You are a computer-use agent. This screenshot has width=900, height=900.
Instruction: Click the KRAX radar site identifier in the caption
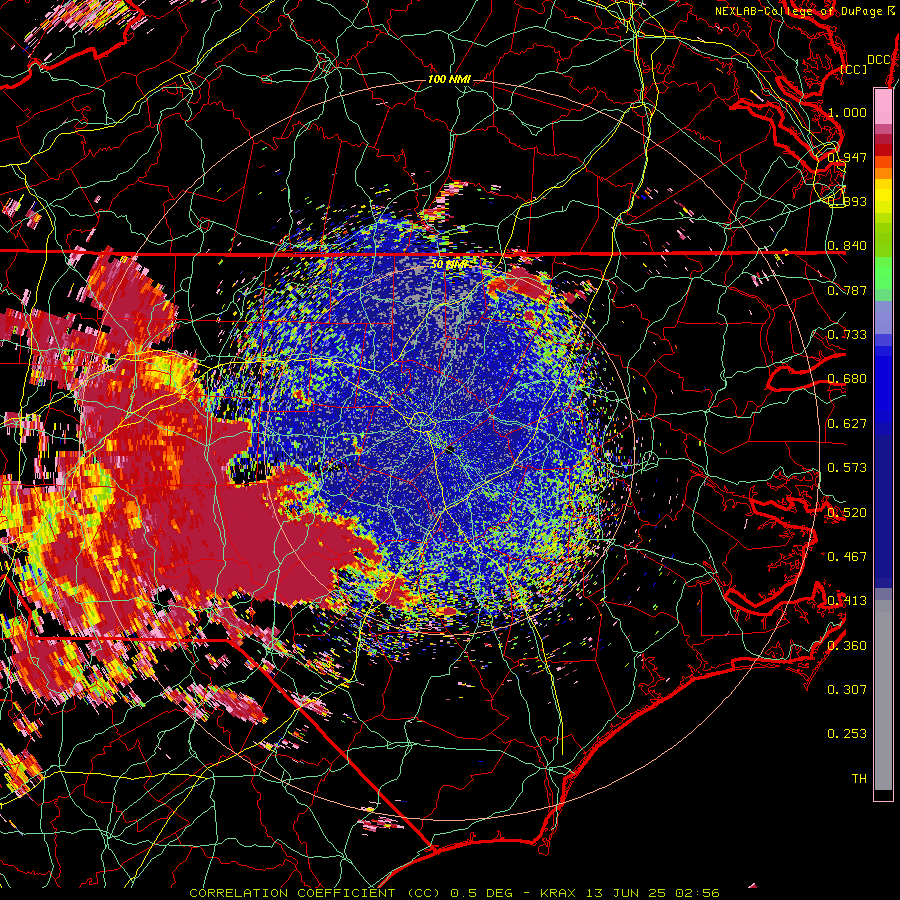(x=558, y=893)
